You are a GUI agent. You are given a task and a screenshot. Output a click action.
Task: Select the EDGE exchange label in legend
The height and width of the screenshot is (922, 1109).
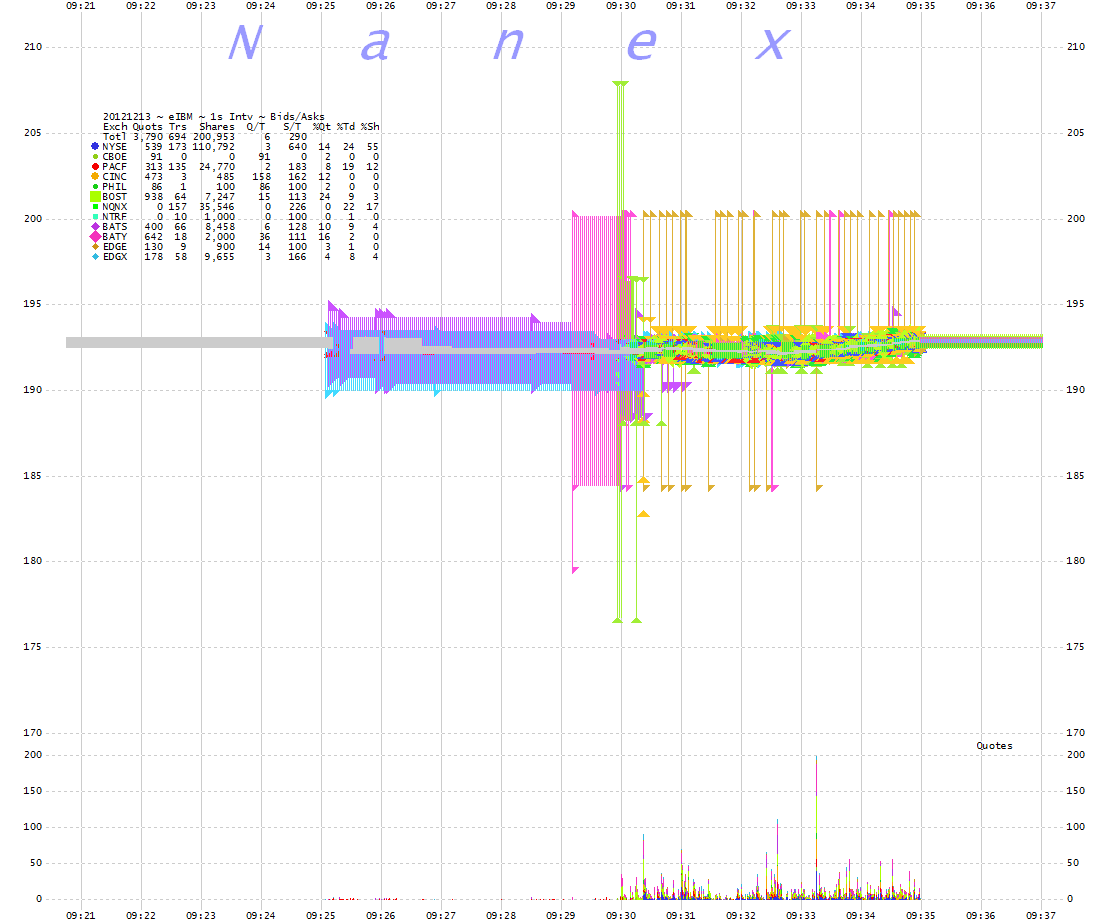click(115, 247)
